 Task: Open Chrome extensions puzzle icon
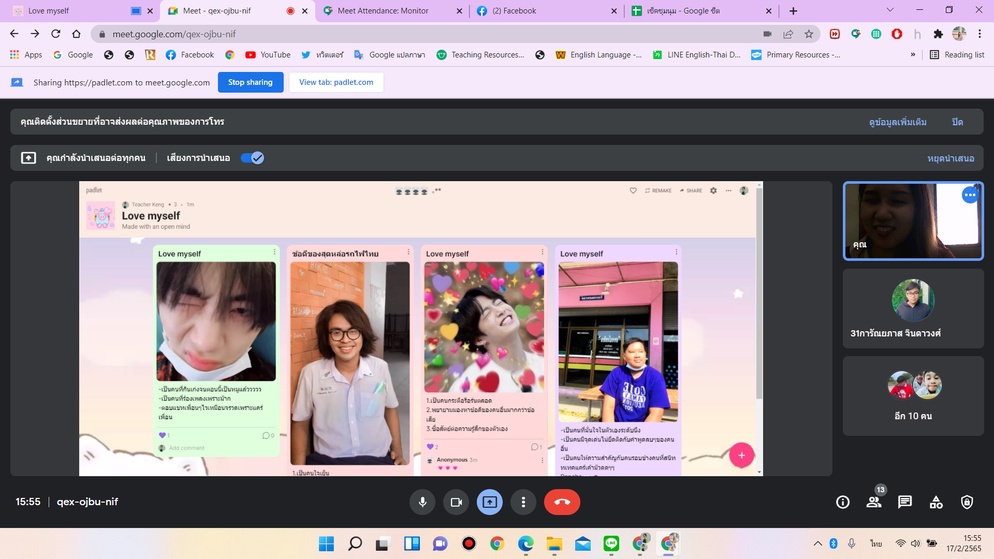(x=938, y=34)
